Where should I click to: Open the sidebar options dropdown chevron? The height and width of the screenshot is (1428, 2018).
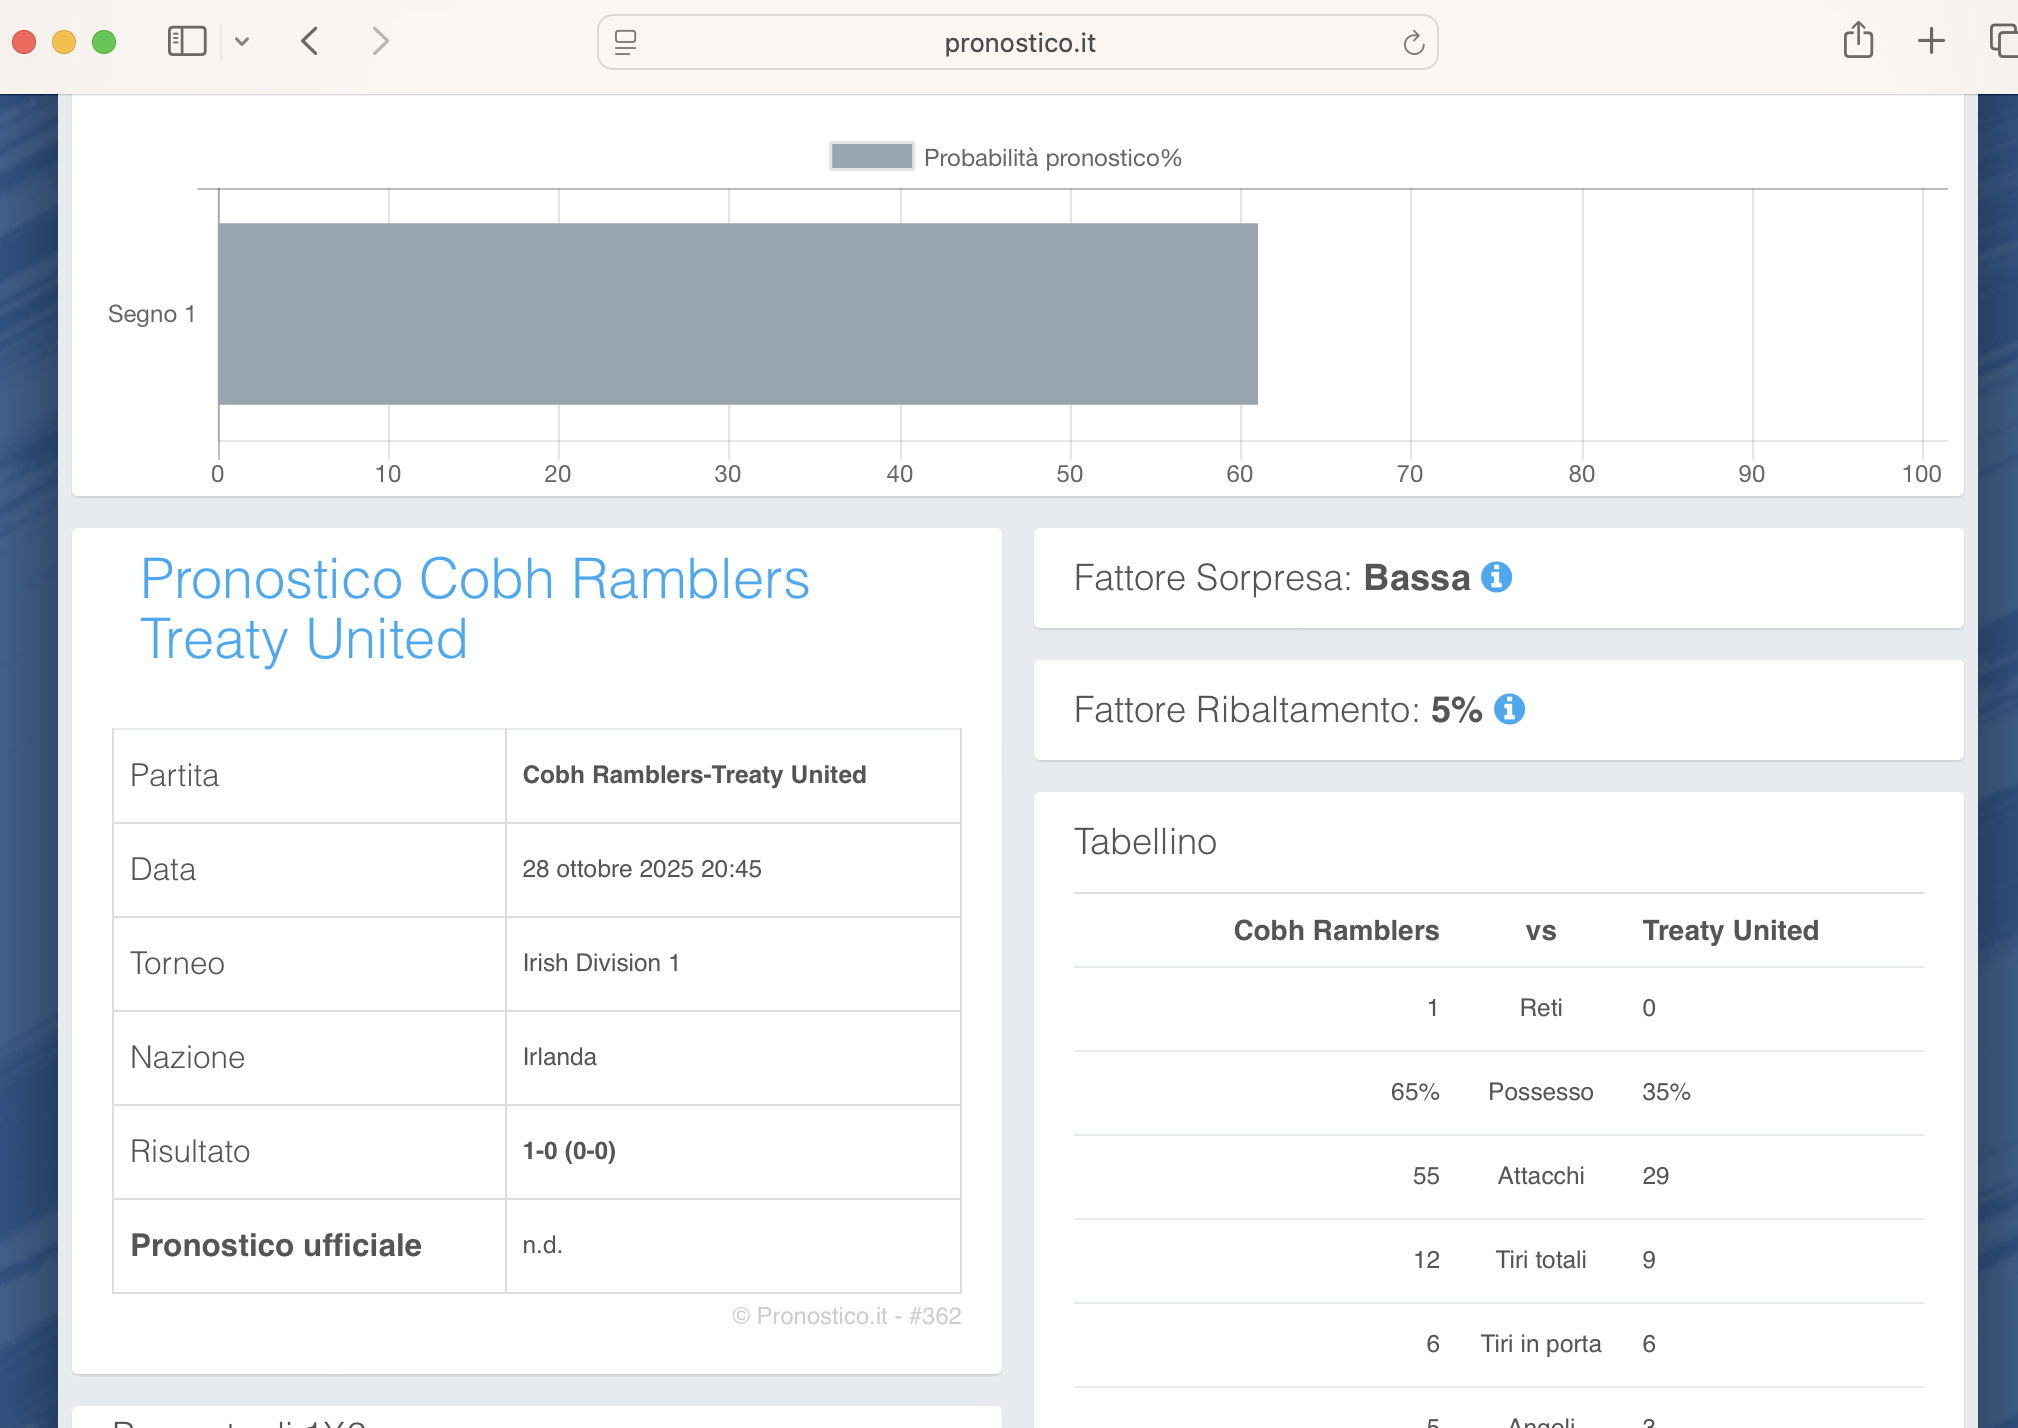click(x=242, y=42)
